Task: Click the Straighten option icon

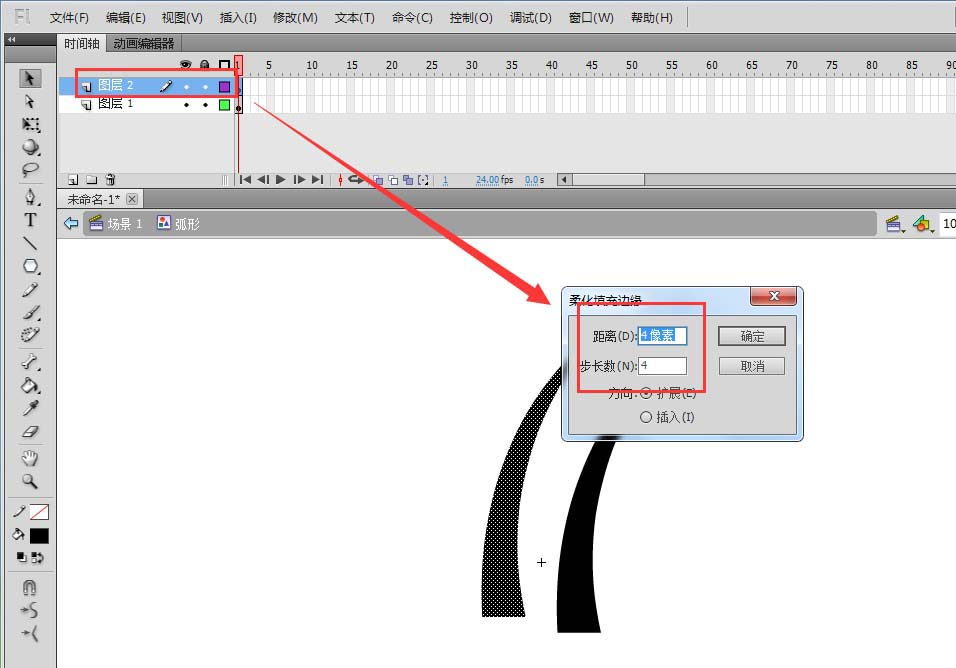Action: point(29,634)
